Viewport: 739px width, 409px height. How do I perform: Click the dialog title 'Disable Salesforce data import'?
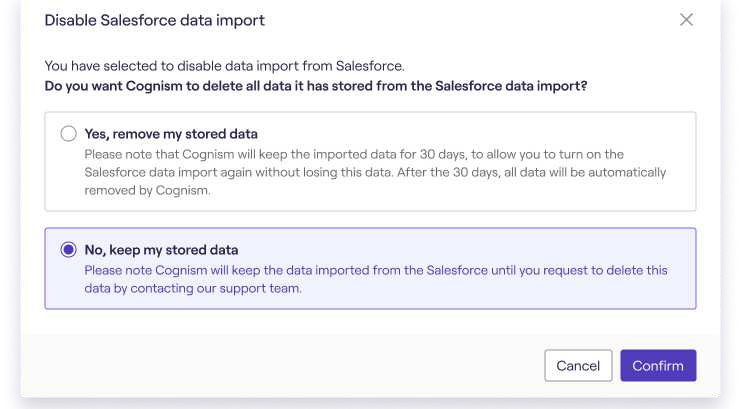coord(155,20)
